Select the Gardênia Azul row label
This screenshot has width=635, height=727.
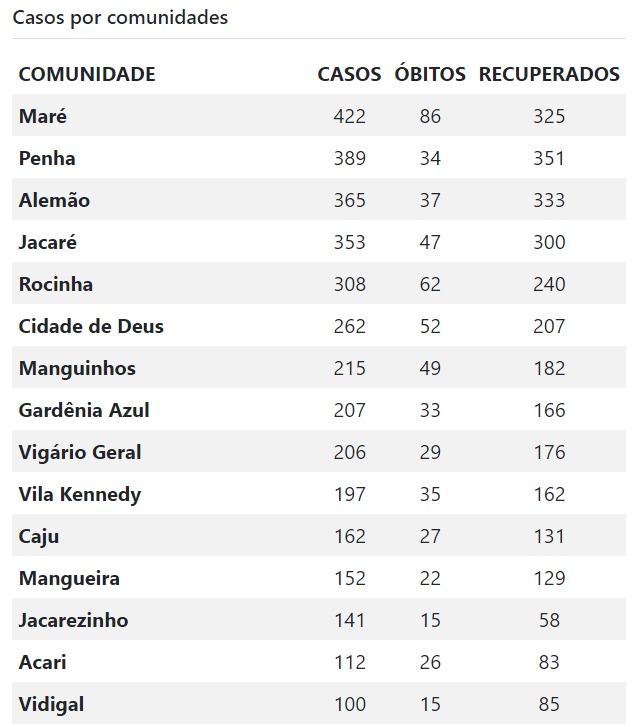click(84, 410)
